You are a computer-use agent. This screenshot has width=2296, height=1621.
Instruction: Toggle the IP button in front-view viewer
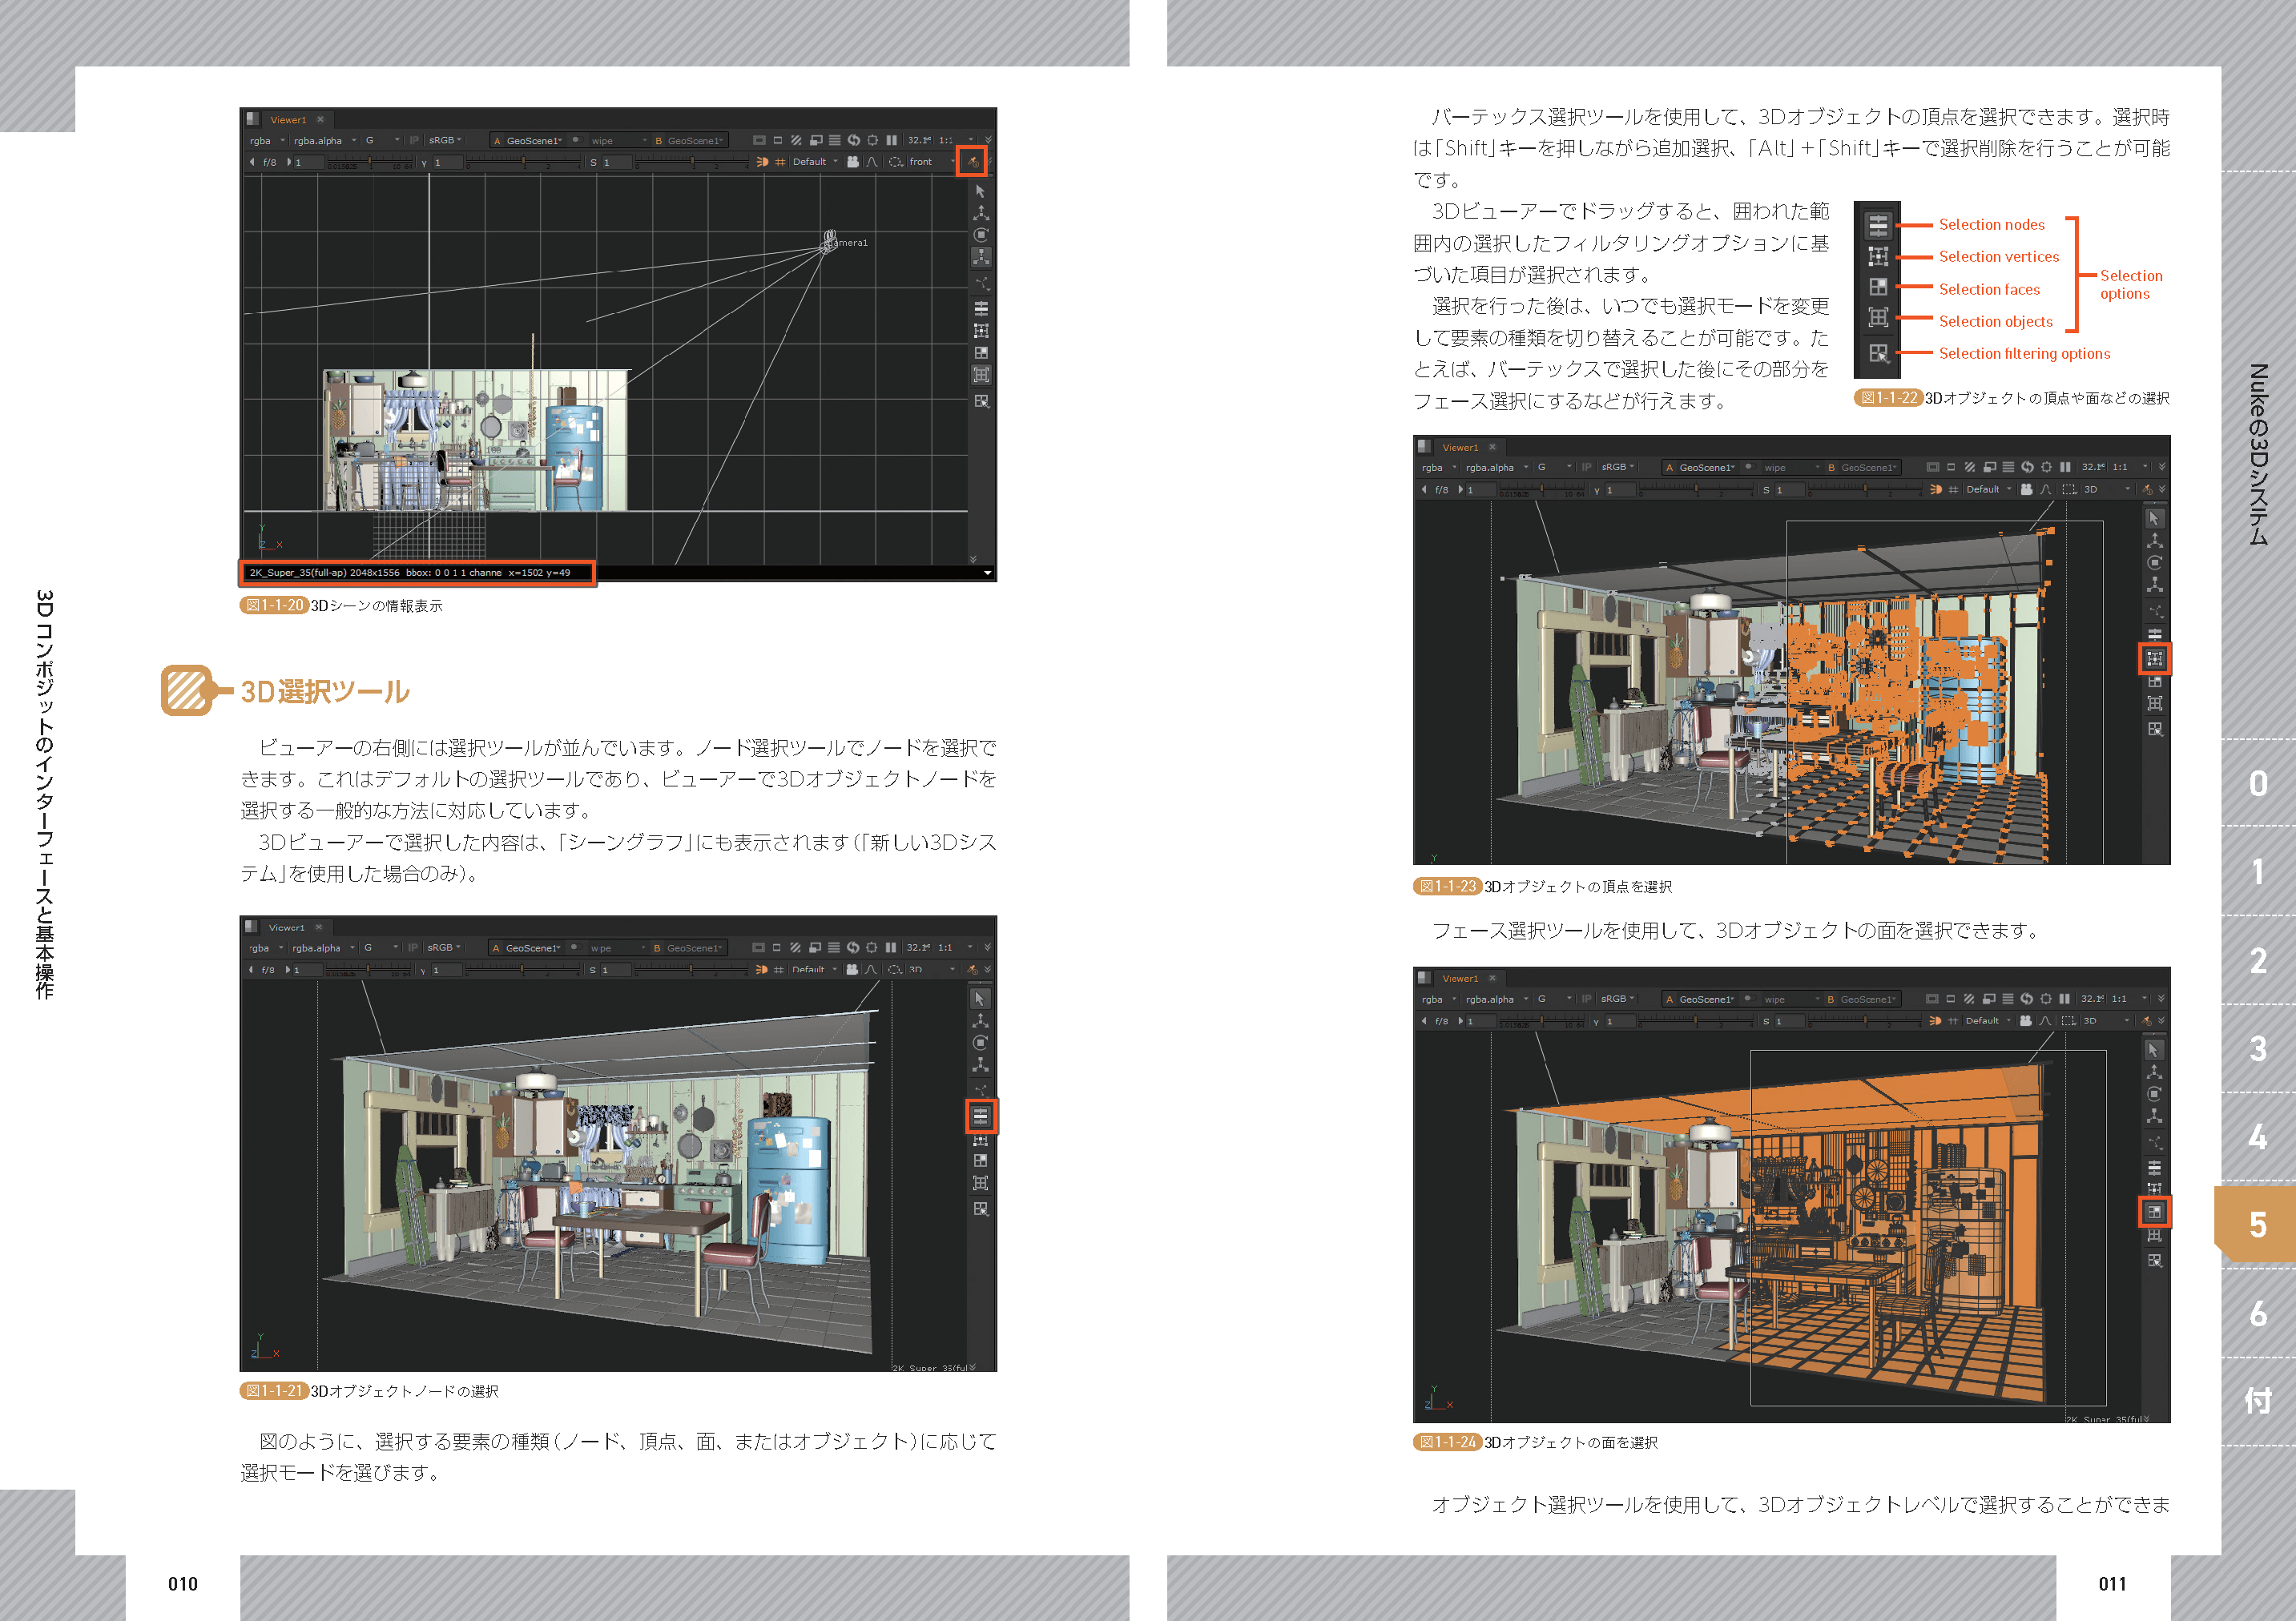pyautogui.click(x=414, y=140)
